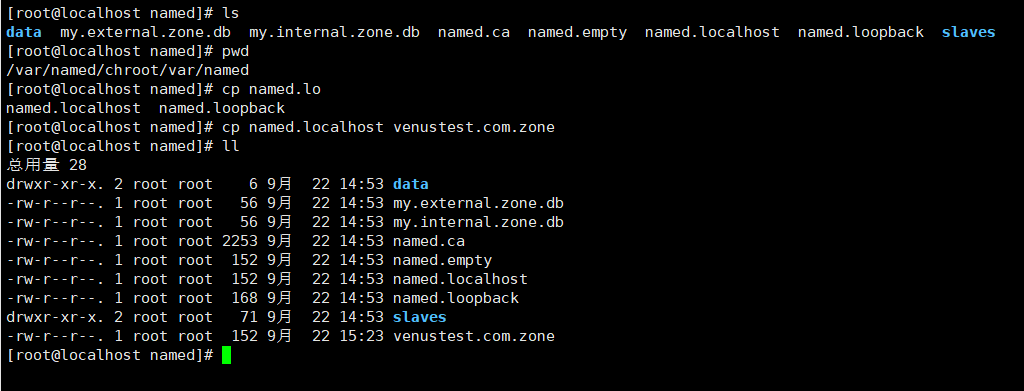Click the blue 'data' directory in ls output
This screenshot has height=391, width=1024.
coord(24,32)
